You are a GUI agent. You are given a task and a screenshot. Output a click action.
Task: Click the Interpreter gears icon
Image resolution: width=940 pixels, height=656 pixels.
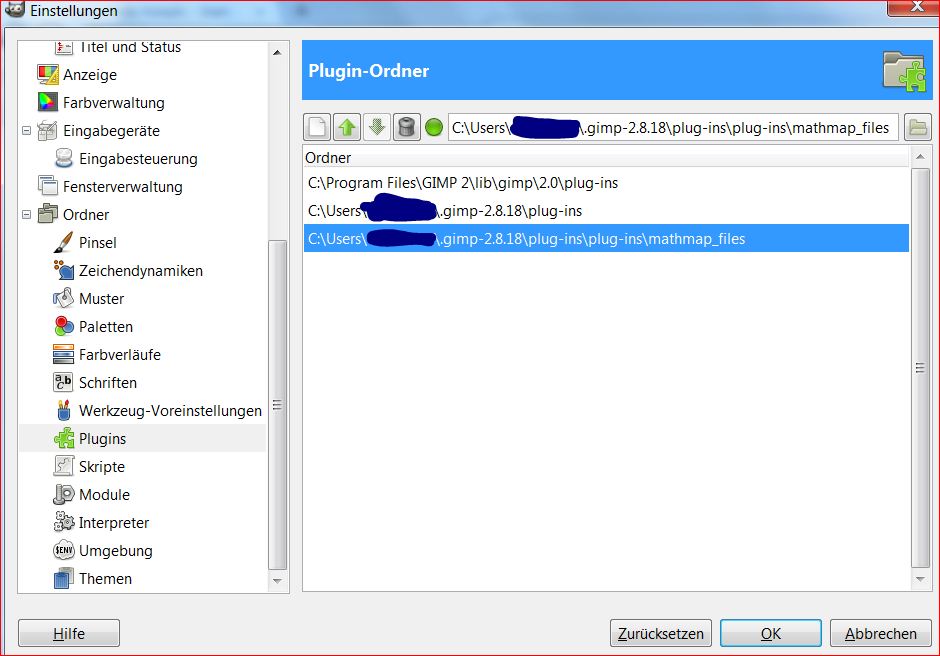64,522
